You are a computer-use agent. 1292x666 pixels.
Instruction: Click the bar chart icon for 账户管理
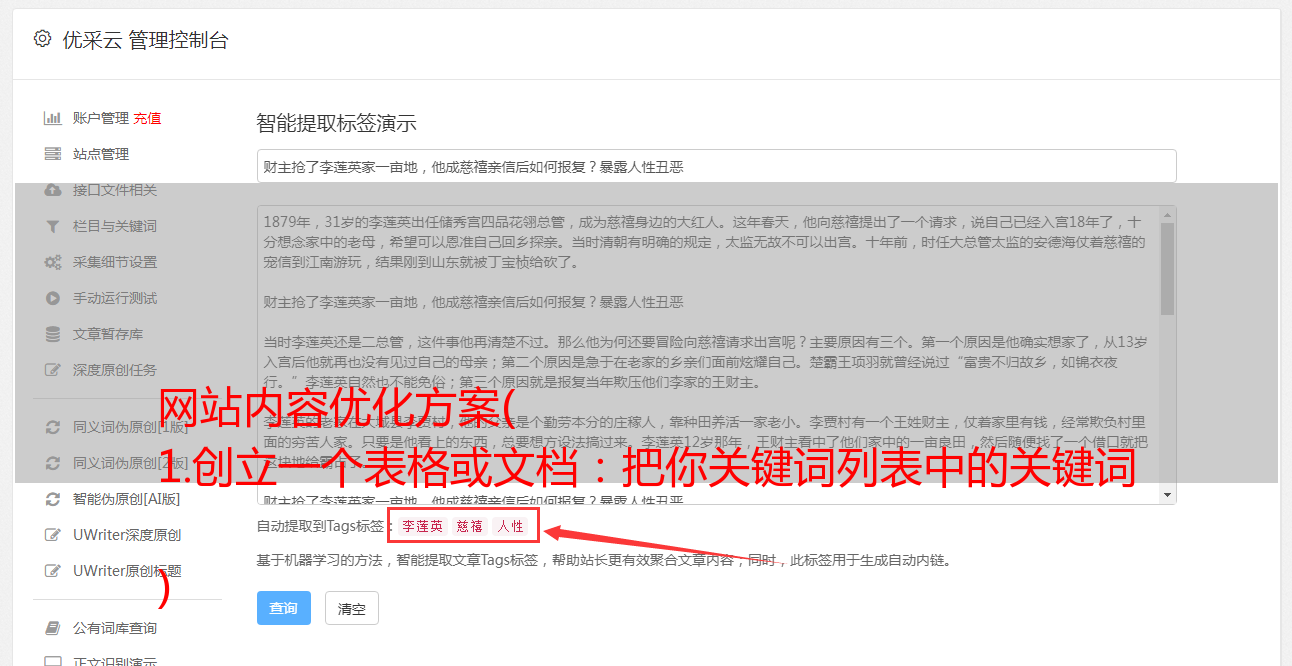[53, 118]
